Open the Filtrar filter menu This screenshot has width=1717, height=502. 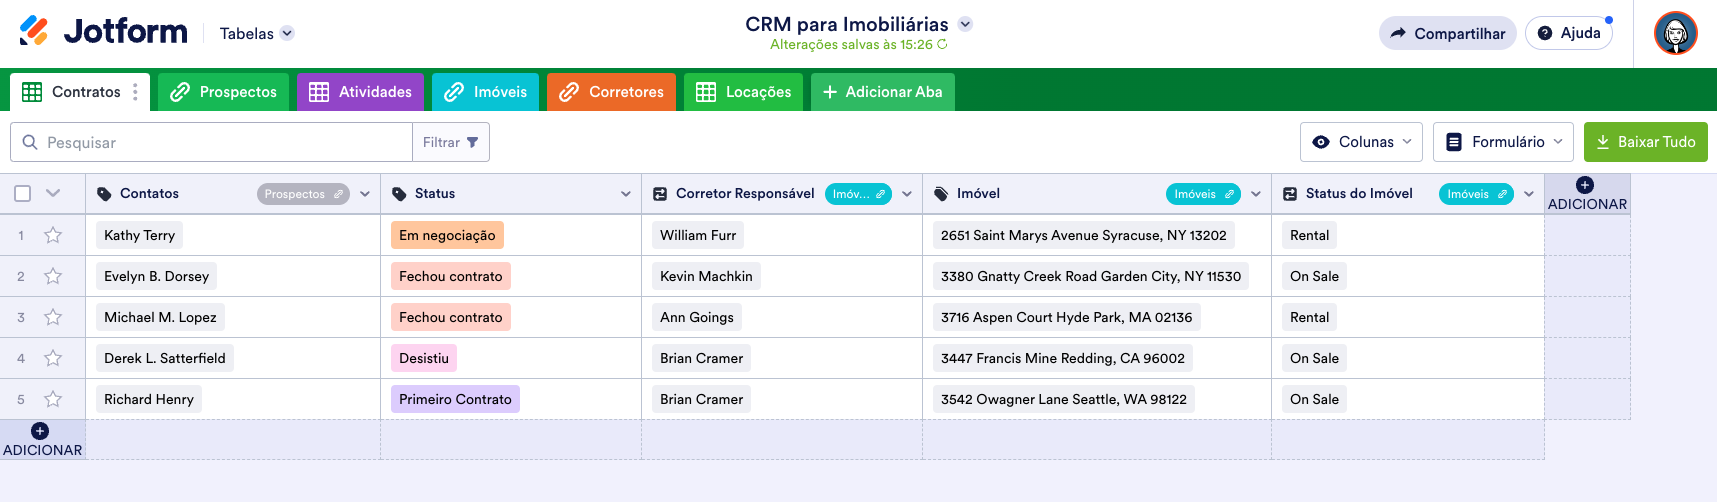[451, 142]
